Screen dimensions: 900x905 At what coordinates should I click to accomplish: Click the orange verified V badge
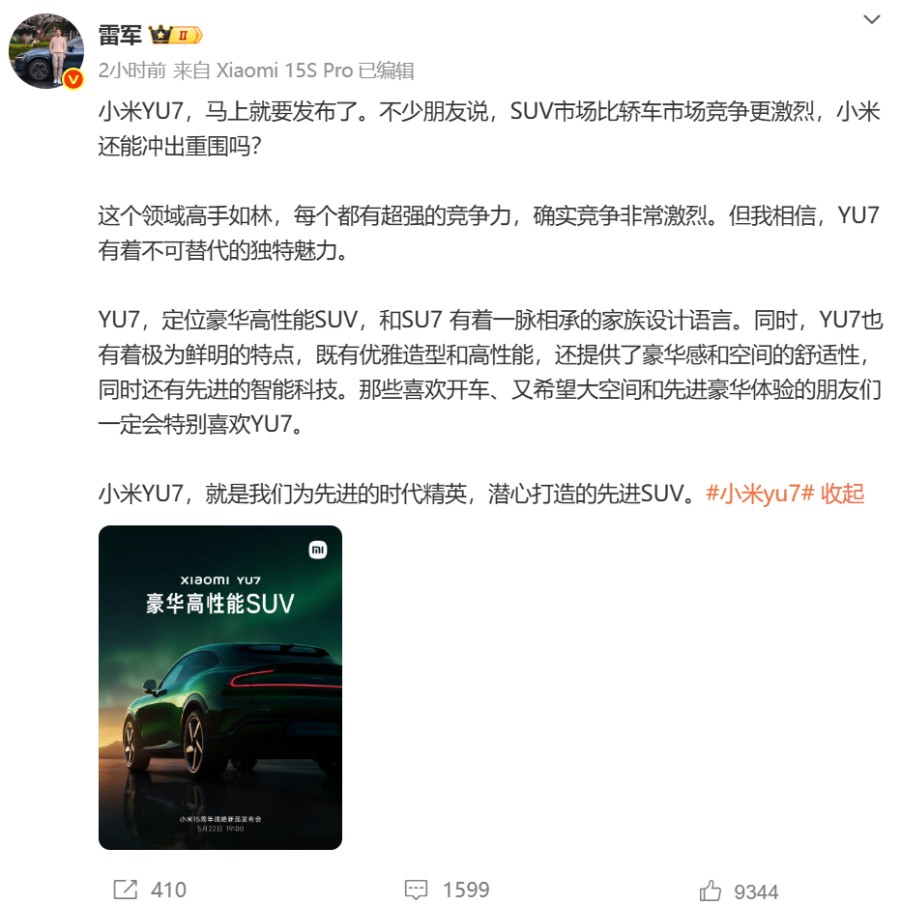(73, 79)
